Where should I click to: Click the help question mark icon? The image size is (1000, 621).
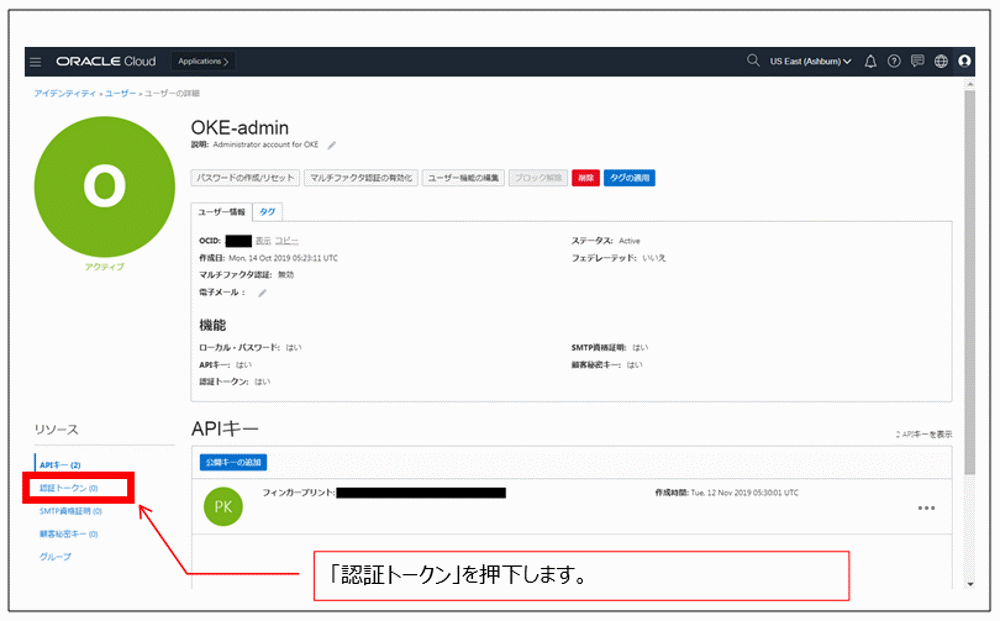coord(893,61)
